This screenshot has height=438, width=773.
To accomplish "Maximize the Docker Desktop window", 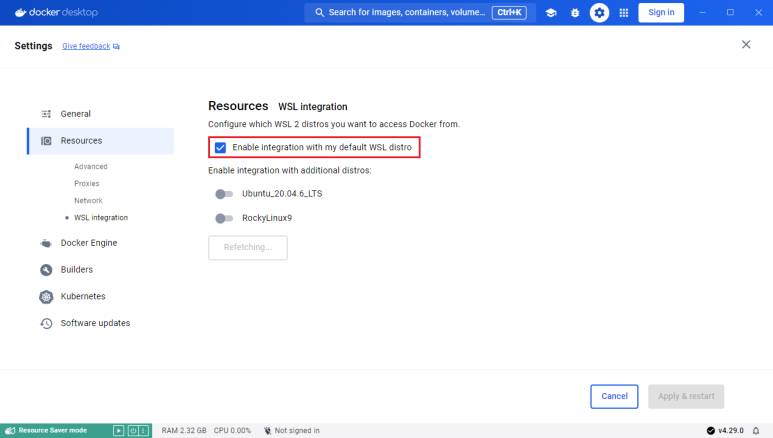I will [730, 12].
